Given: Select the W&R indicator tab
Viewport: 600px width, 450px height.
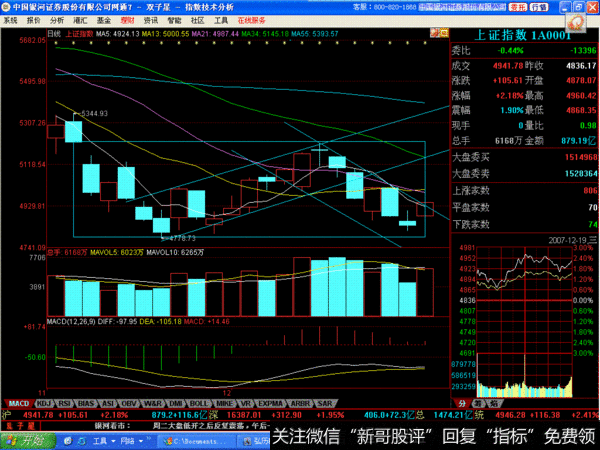Looking at the screenshot, I should tap(153, 403).
